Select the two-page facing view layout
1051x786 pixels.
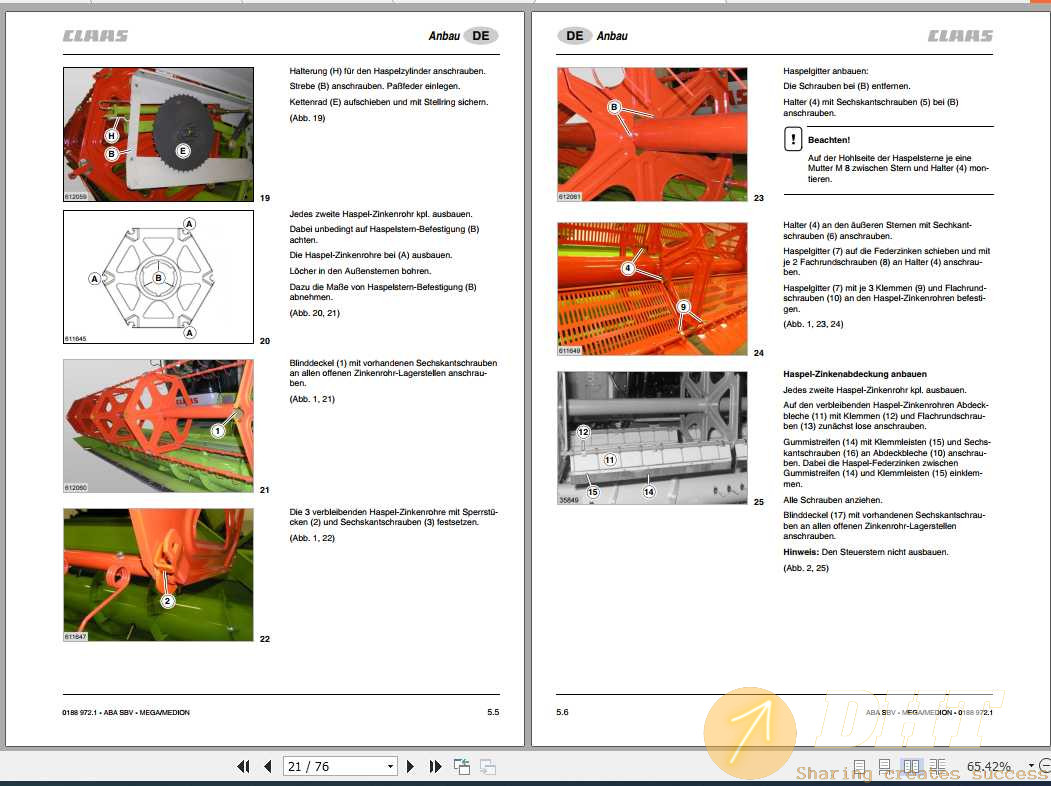[x=911, y=766]
